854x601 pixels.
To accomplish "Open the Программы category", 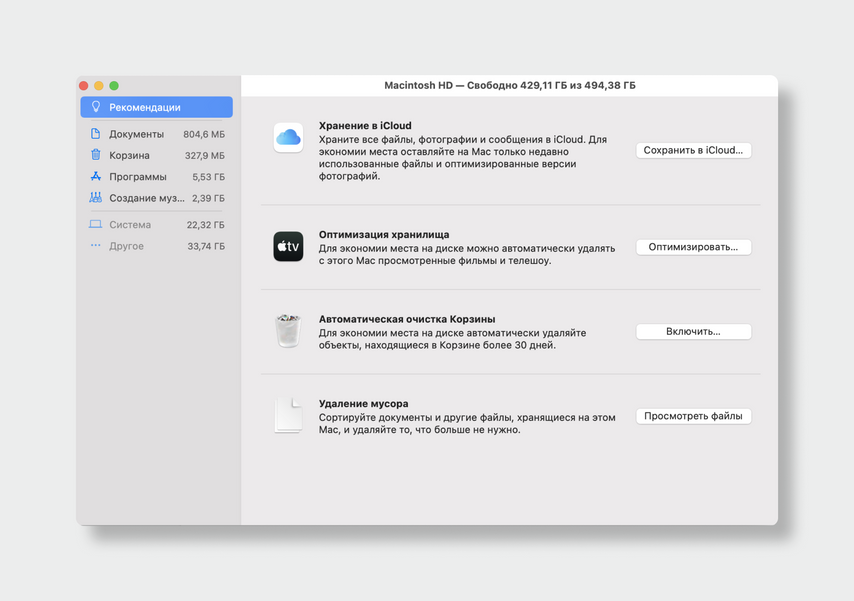I will point(156,177).
